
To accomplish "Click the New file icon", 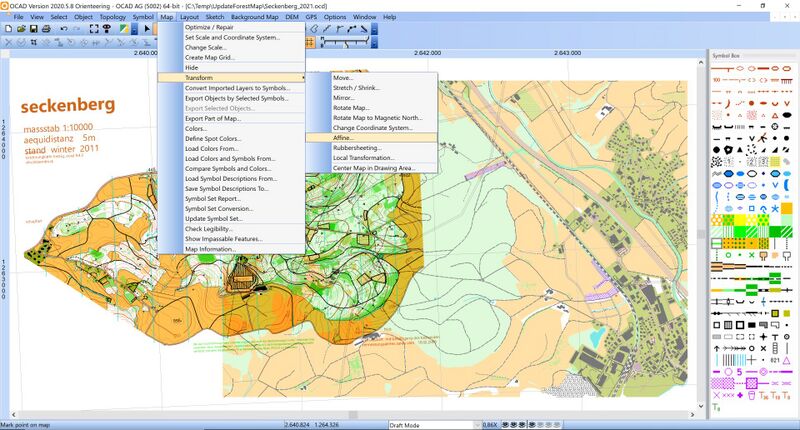I will click(x=9, y=29).
